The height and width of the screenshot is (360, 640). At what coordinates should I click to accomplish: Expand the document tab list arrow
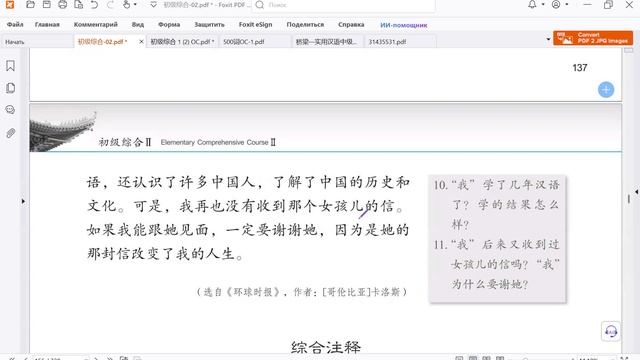(x=548, y=40)
